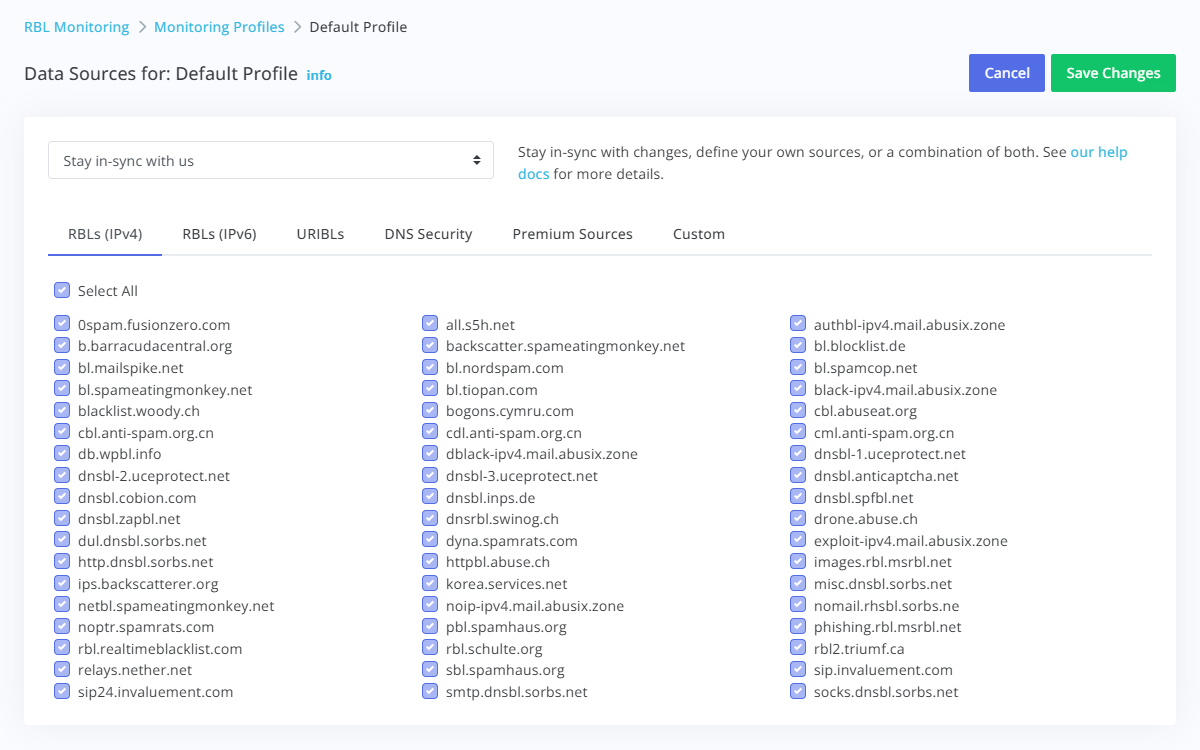The width and height of the screenshot is (1200, 750).
Task: Uncheck the bogons.cymru.com source
Action: 430,410
